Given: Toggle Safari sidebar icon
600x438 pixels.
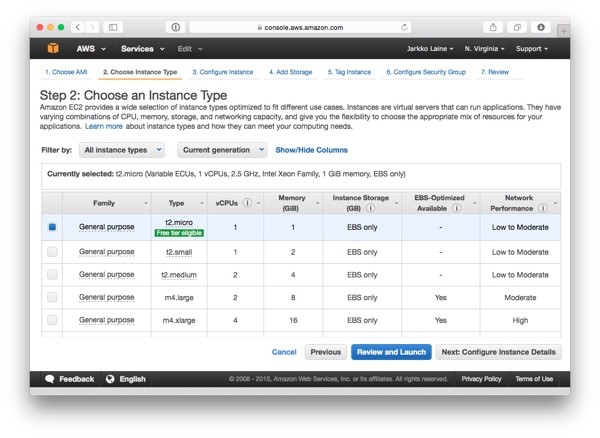Looking at the screenshot, I should click(x=113, y=27).
